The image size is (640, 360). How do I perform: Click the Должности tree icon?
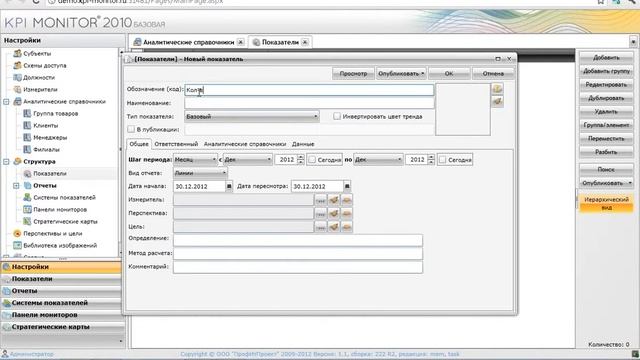point(17,77)
